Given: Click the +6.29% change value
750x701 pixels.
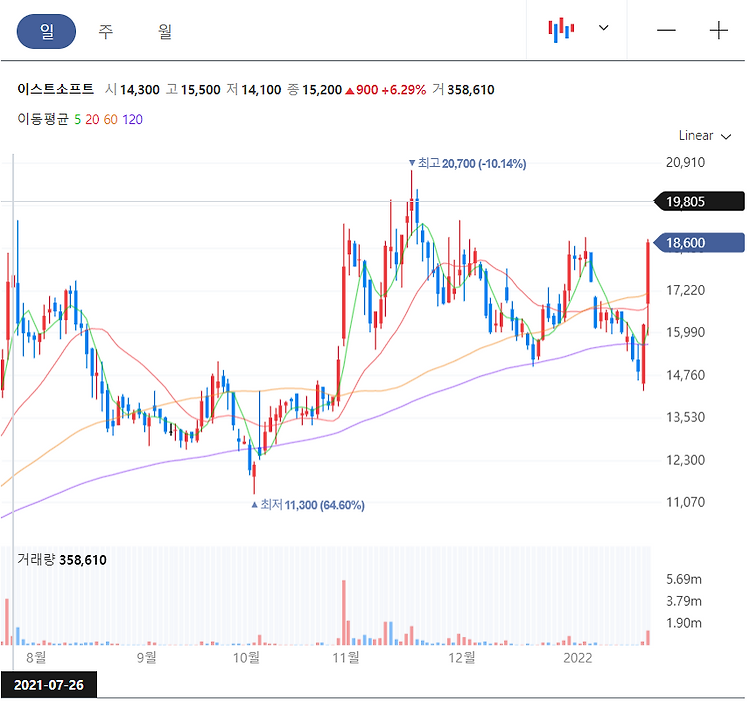Looking at the screenshot, I should click(x=404, y=90).
